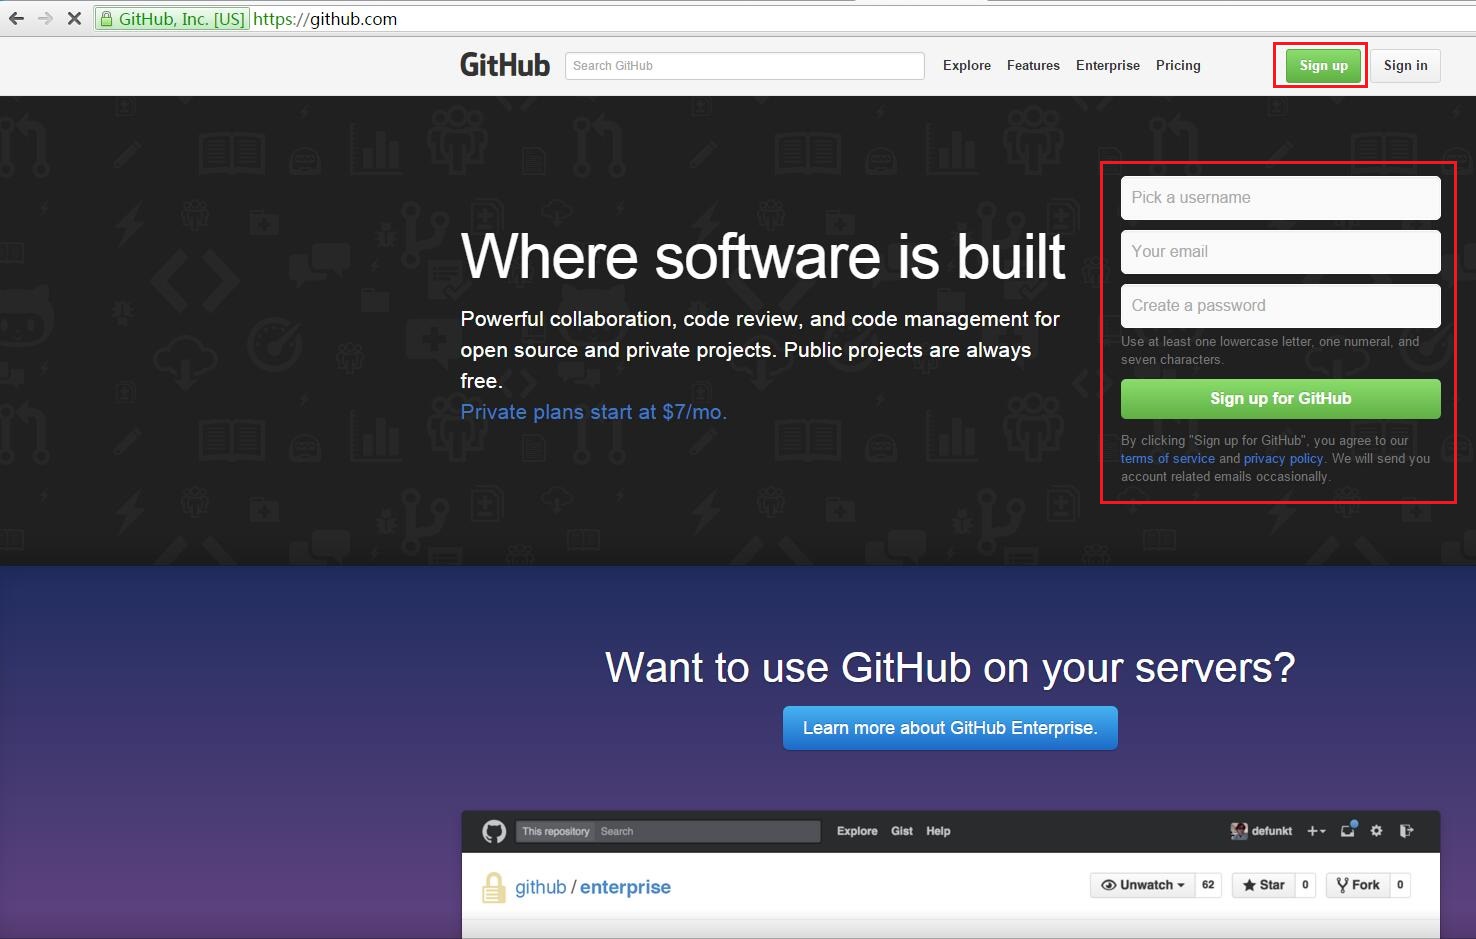Click Want to use GitHub on your servers heading
This screenshot has width=1476, height=939.
point(950,668)
